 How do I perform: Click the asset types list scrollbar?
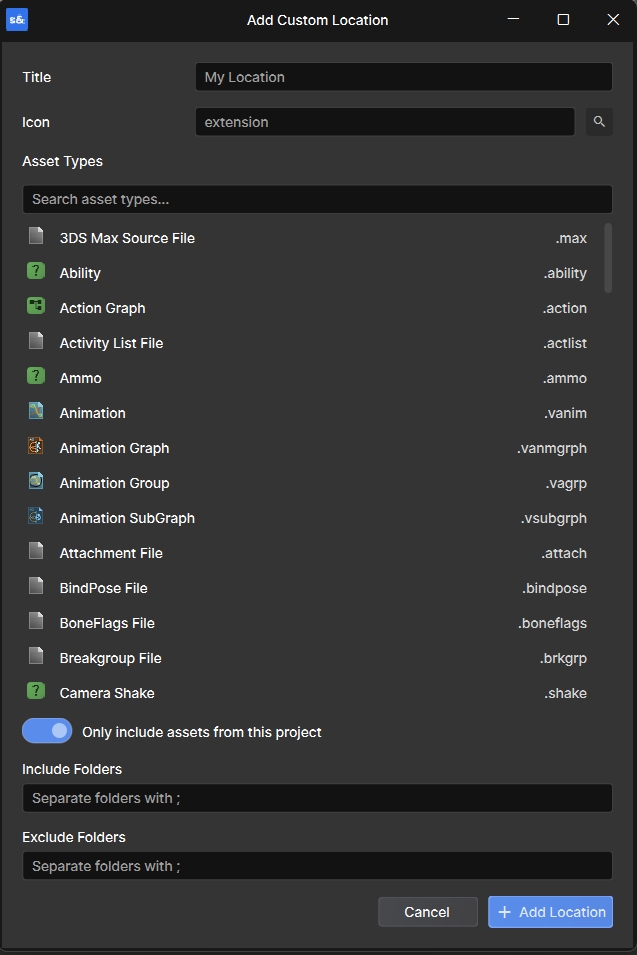coord(608,258)
